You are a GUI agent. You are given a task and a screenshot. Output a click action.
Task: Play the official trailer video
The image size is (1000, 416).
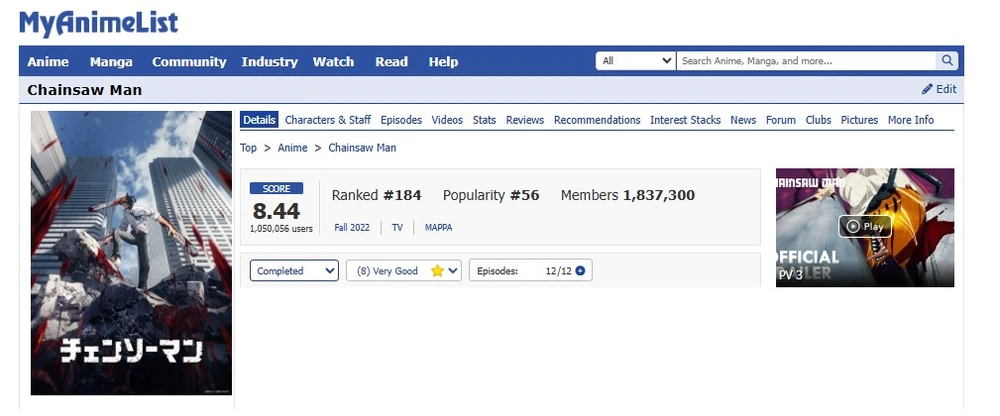coord(865,226)
